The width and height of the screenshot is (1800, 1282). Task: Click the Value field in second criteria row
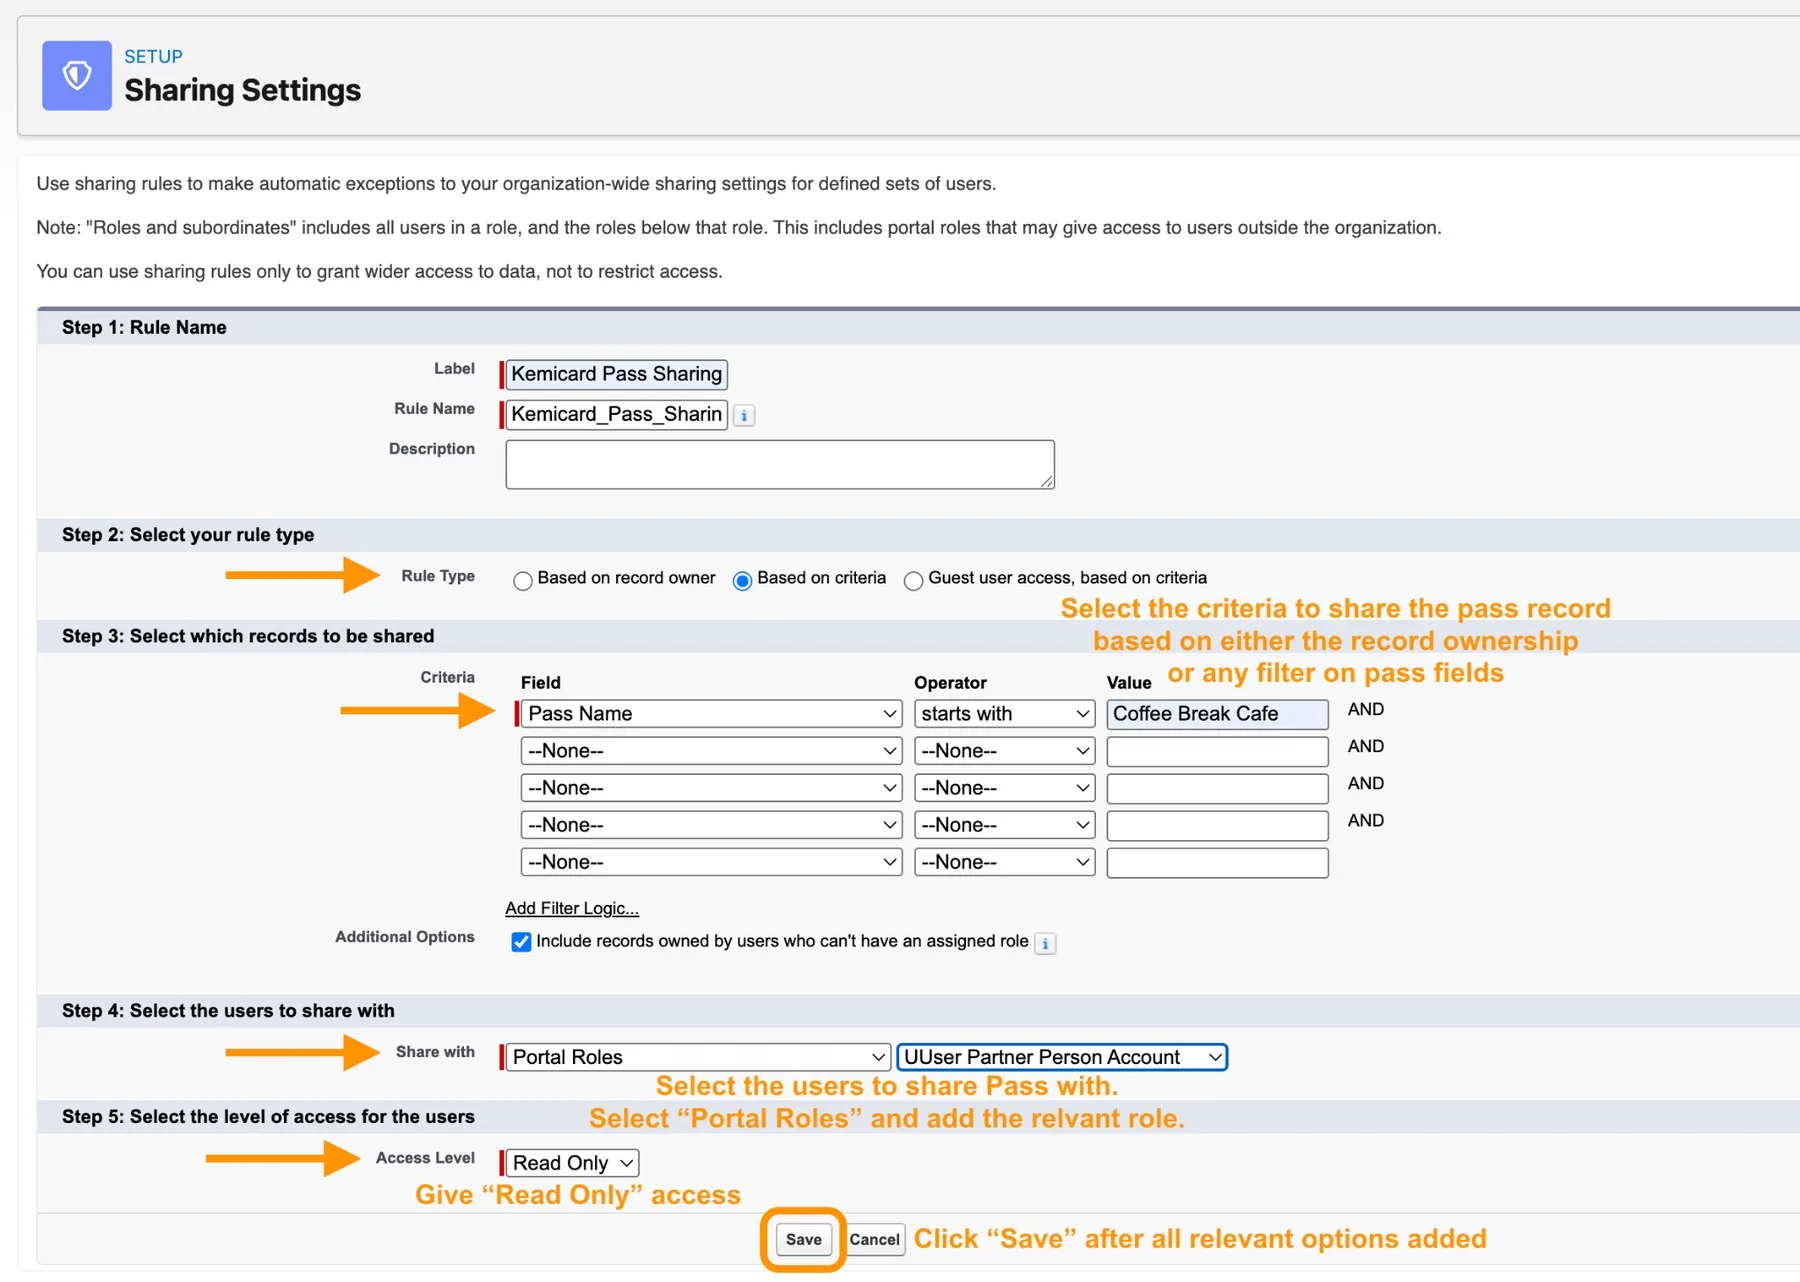click(1217, 751)
